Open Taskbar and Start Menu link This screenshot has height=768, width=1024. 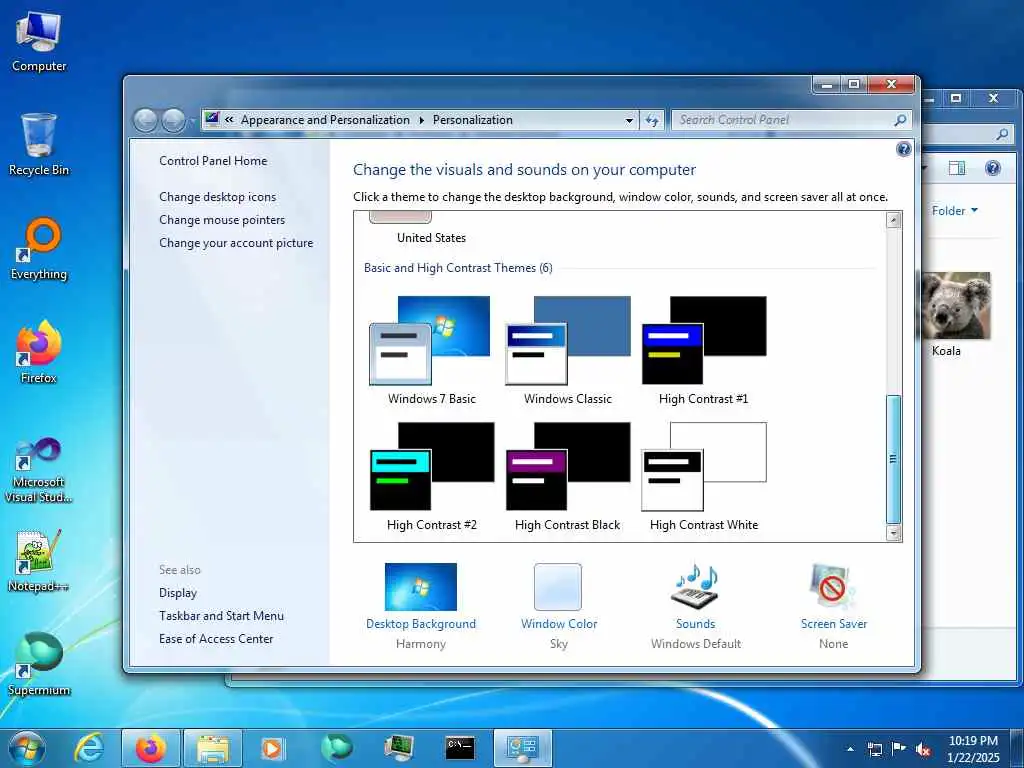[221, 615]
